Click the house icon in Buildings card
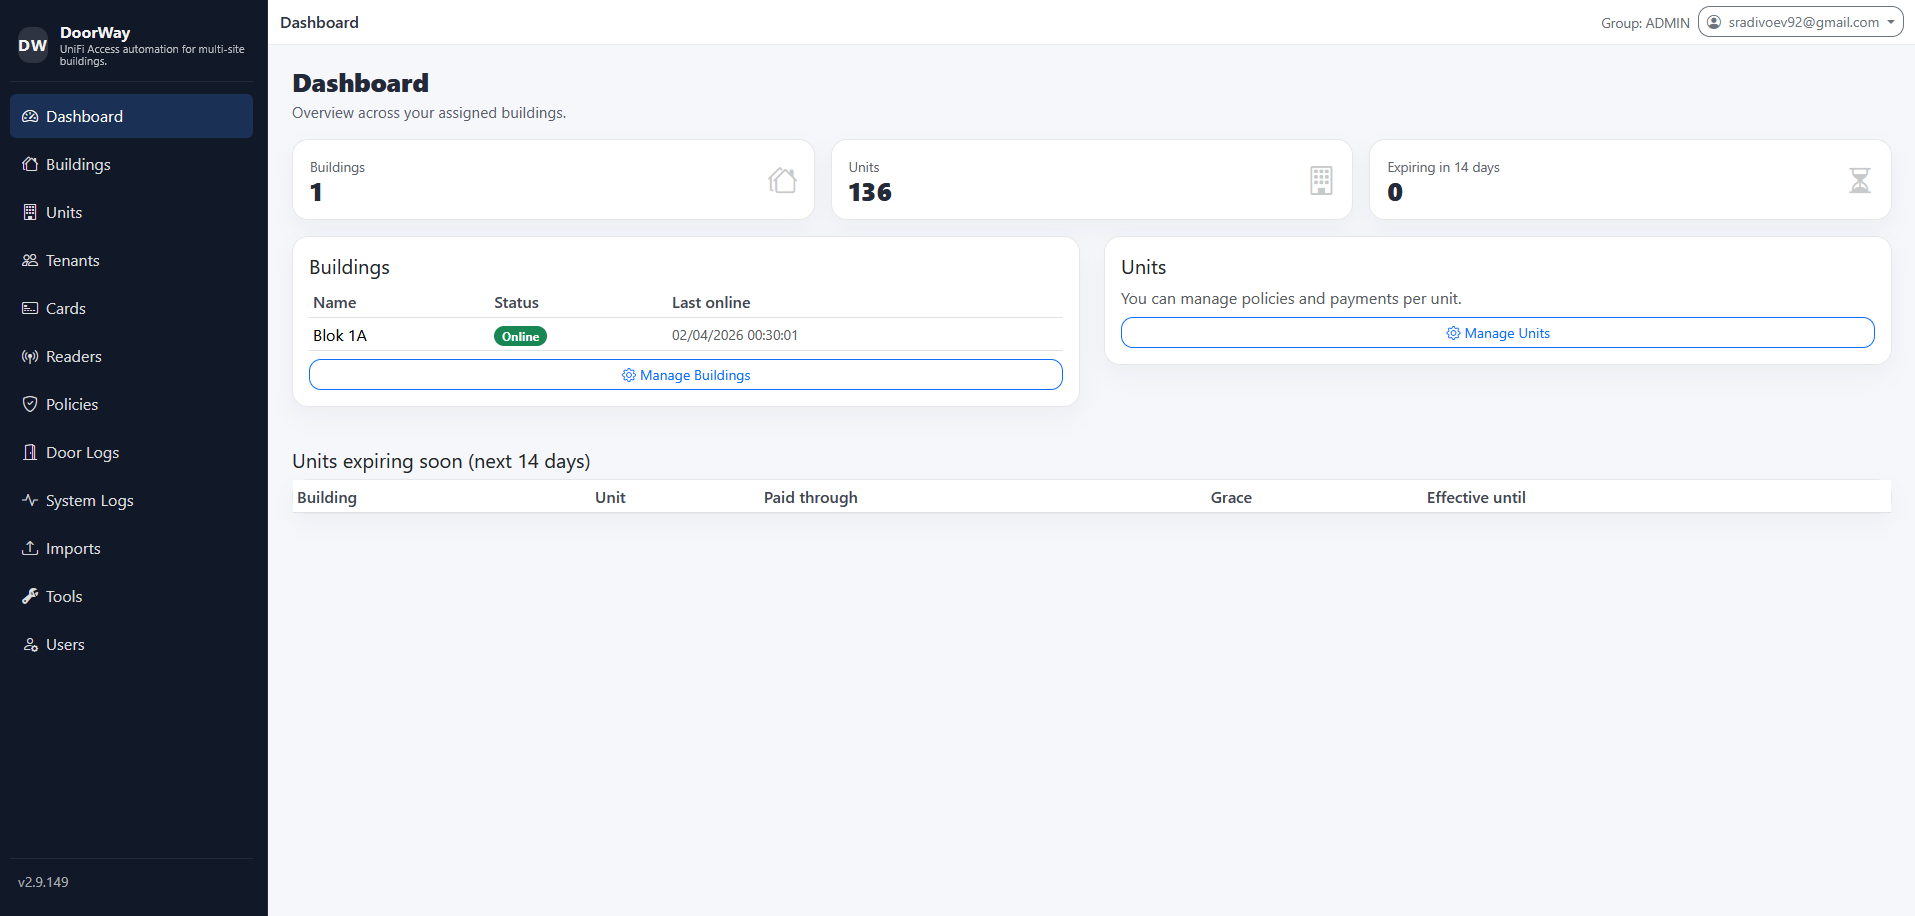Screen dimensions: 1915x916 click(782, 180)
